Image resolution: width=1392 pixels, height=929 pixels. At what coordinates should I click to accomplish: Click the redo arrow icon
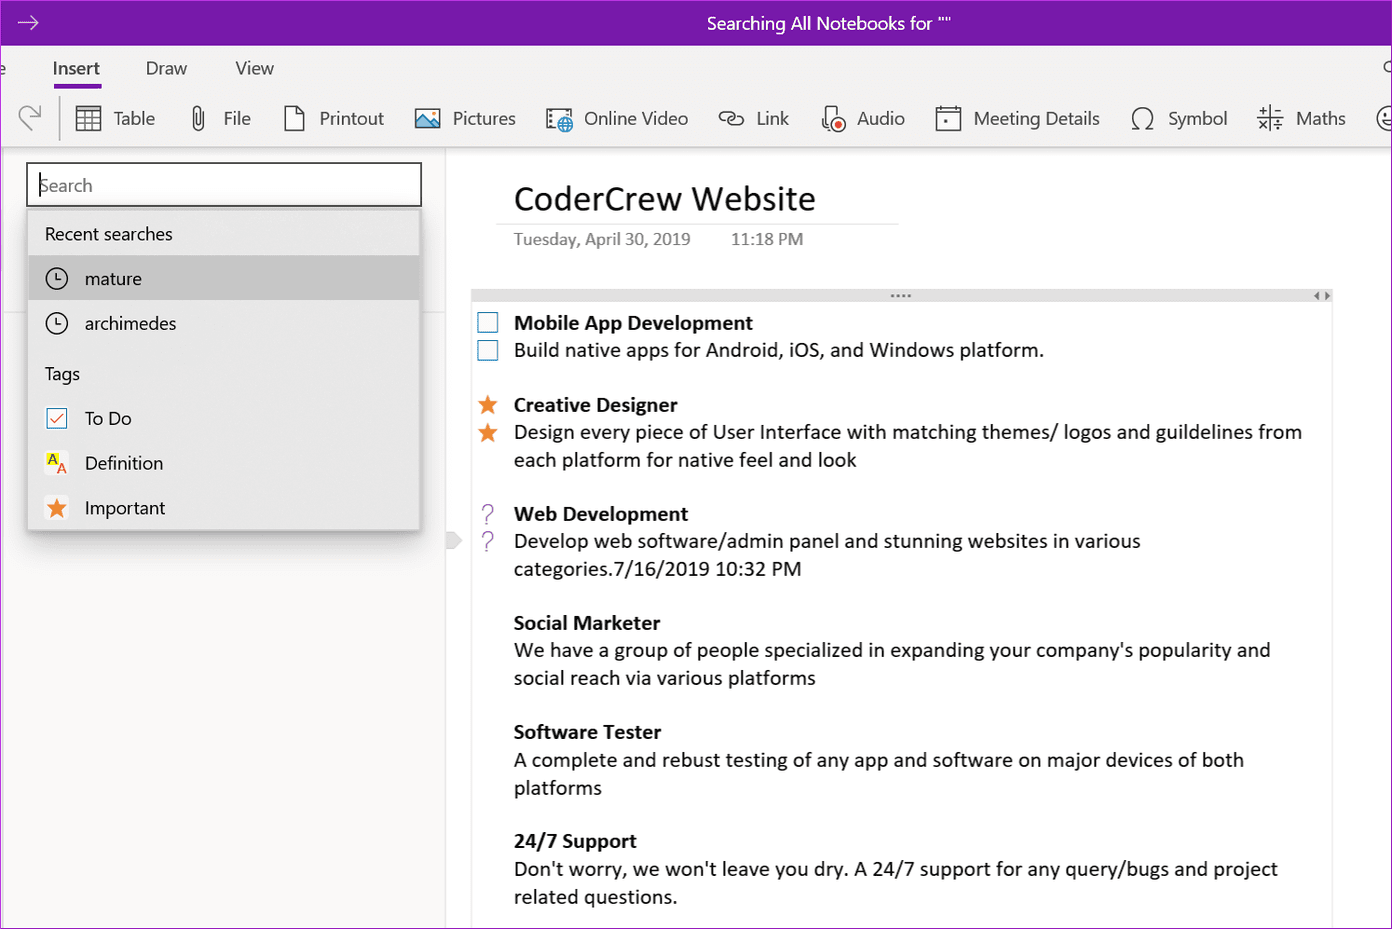click(x=30, y=118)
